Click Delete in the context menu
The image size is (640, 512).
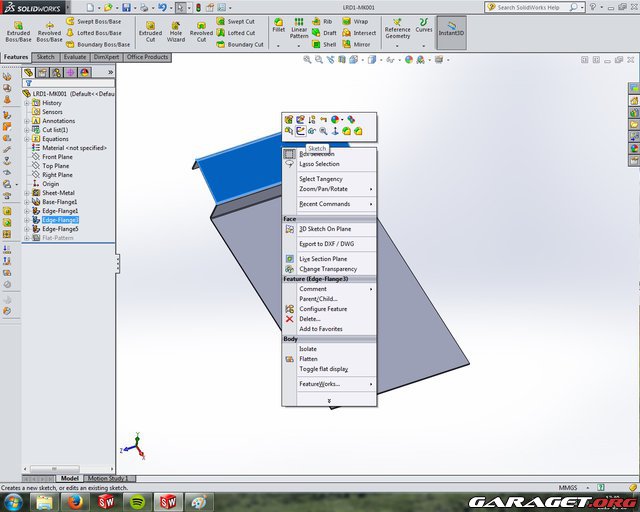(x=309, y=319)
